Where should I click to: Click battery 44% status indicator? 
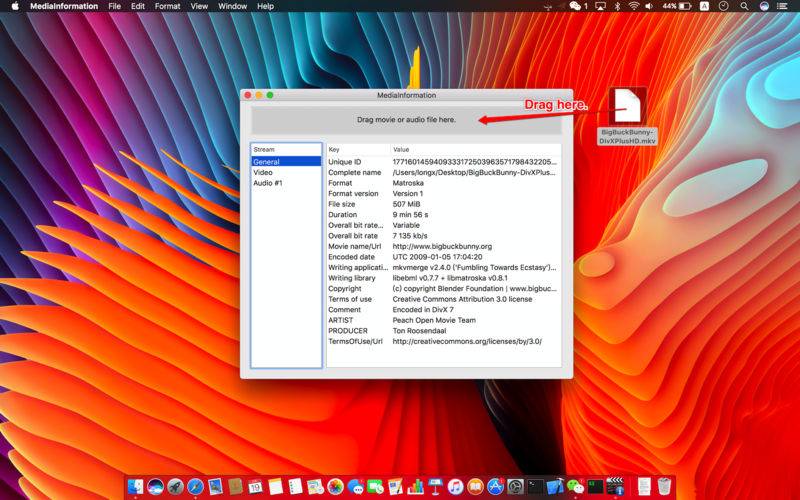point(677,6)
